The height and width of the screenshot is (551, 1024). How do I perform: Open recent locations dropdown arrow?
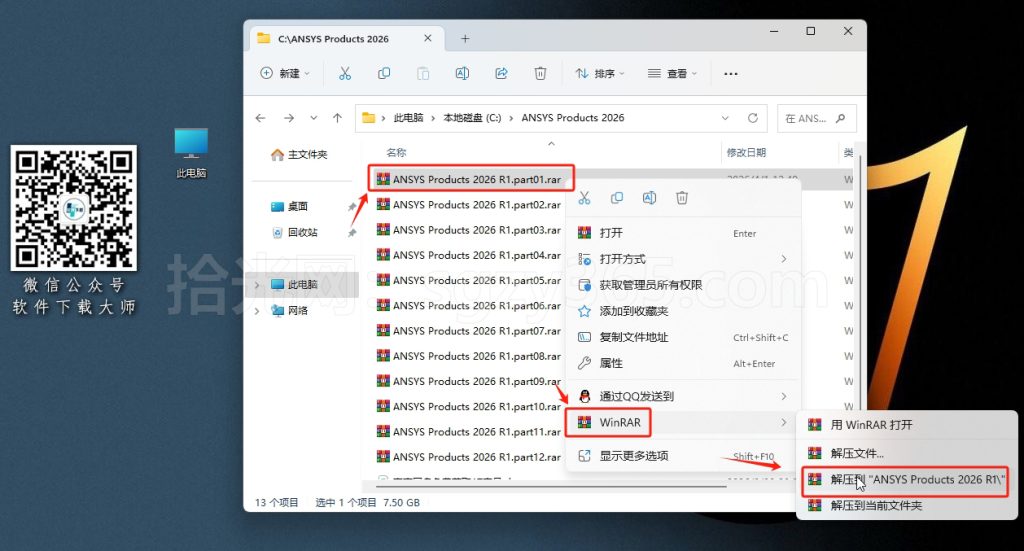[x=313, y=118]
